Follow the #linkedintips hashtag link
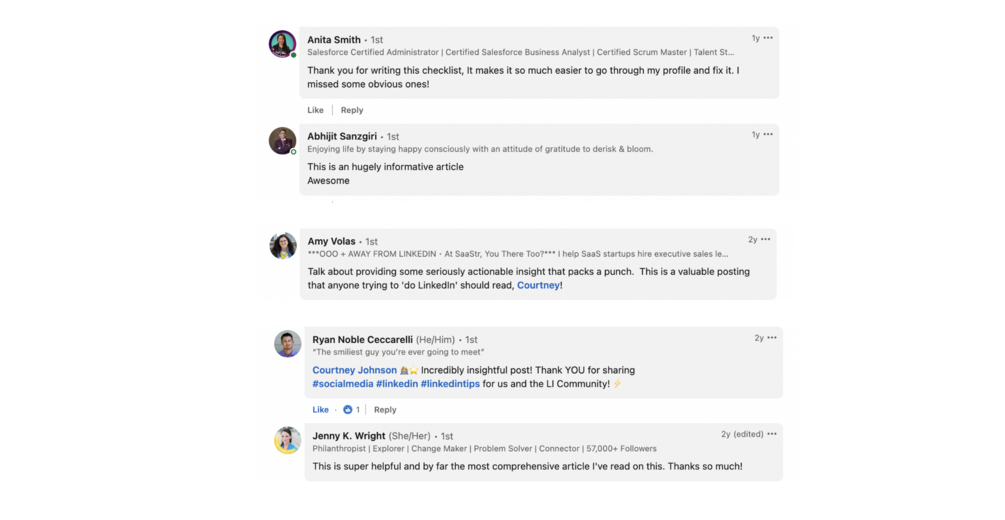Screen dimensions: 1005x520 [450, 384]
